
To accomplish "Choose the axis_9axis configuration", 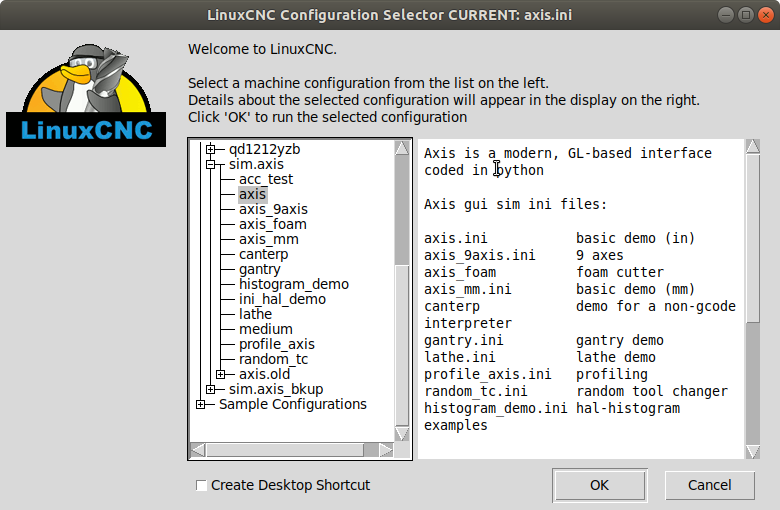I will (x=273, y=209).
